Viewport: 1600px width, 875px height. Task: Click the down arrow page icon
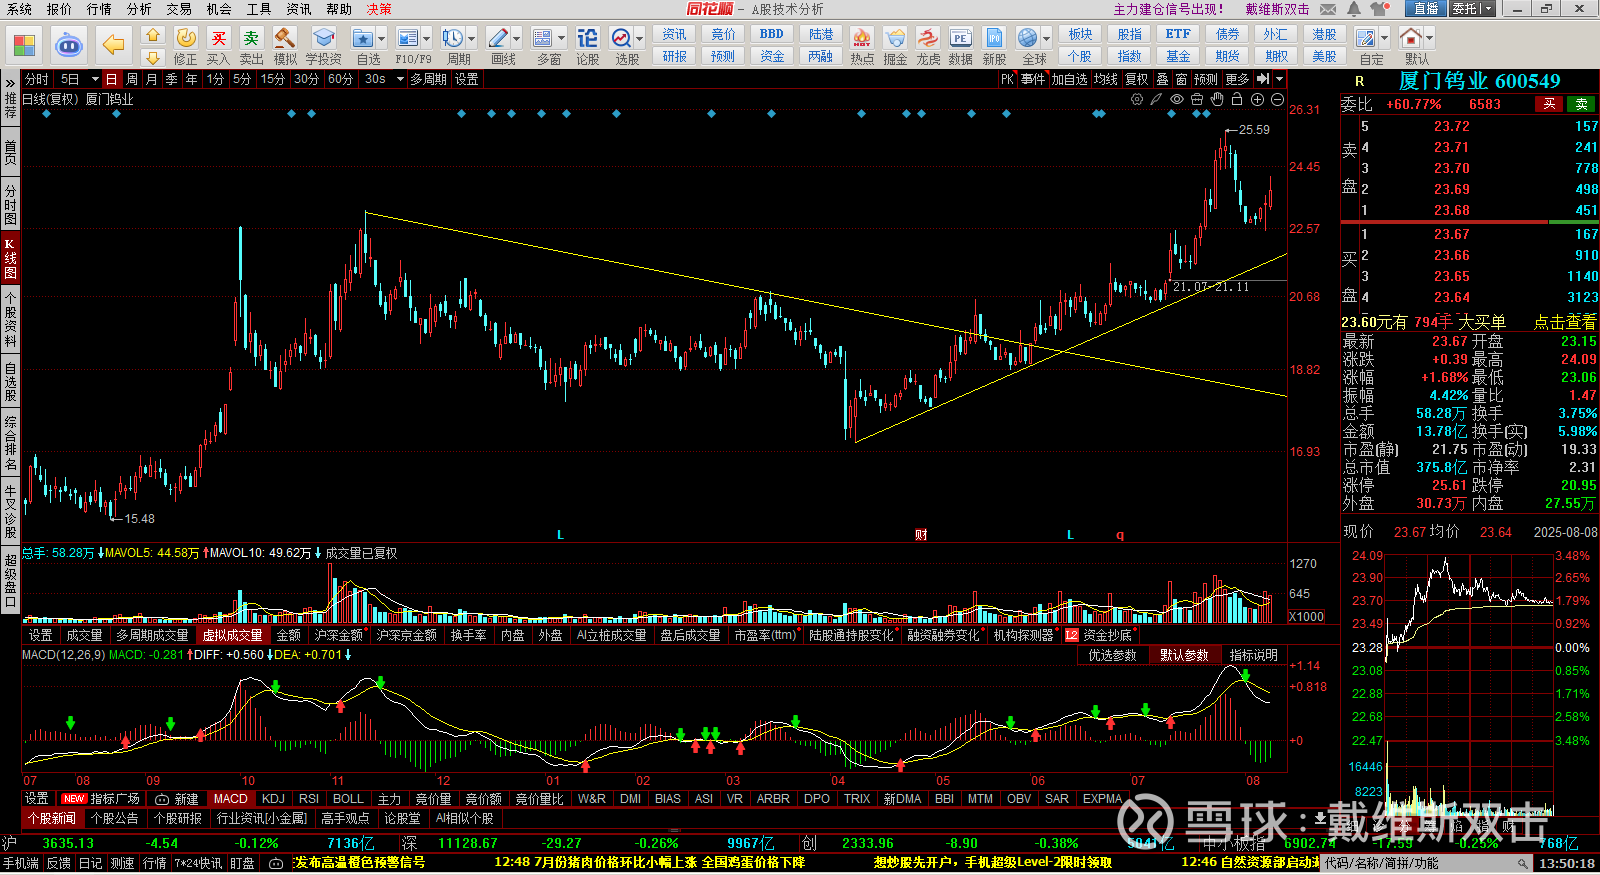point(153,57)
